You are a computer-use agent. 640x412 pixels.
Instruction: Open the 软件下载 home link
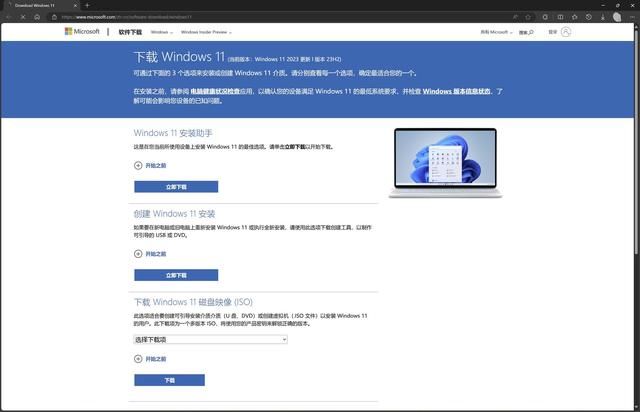click(x=130, y=32)
